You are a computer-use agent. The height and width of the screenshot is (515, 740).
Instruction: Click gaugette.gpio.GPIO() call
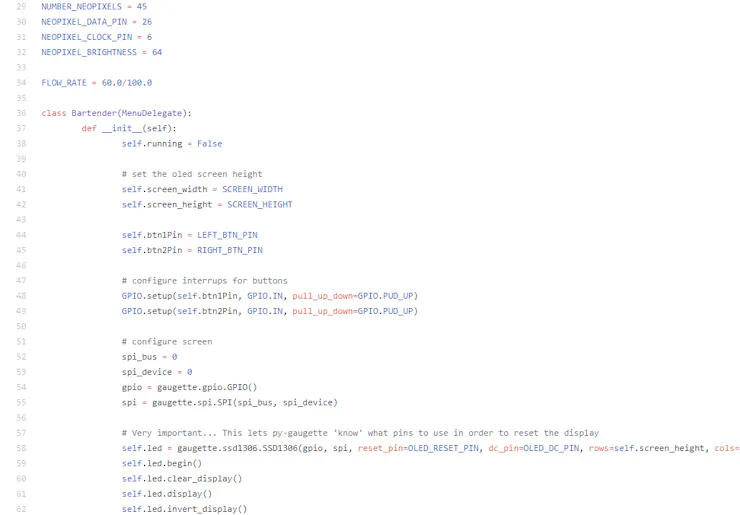[x=207, y=388]
